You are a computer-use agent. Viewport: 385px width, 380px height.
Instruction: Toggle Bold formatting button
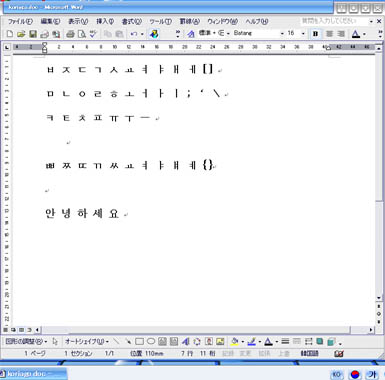[315, 34]
